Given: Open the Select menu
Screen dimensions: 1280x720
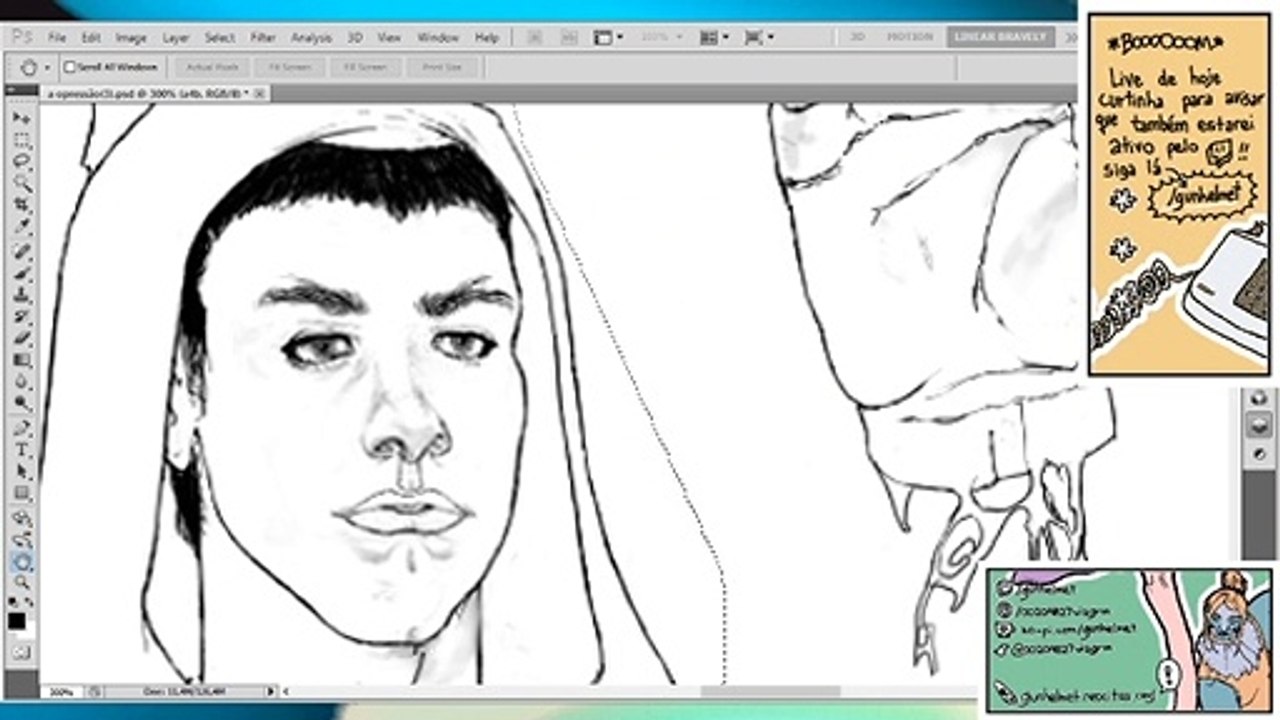Looking at the screenshot, I should [x=220, y=37].
